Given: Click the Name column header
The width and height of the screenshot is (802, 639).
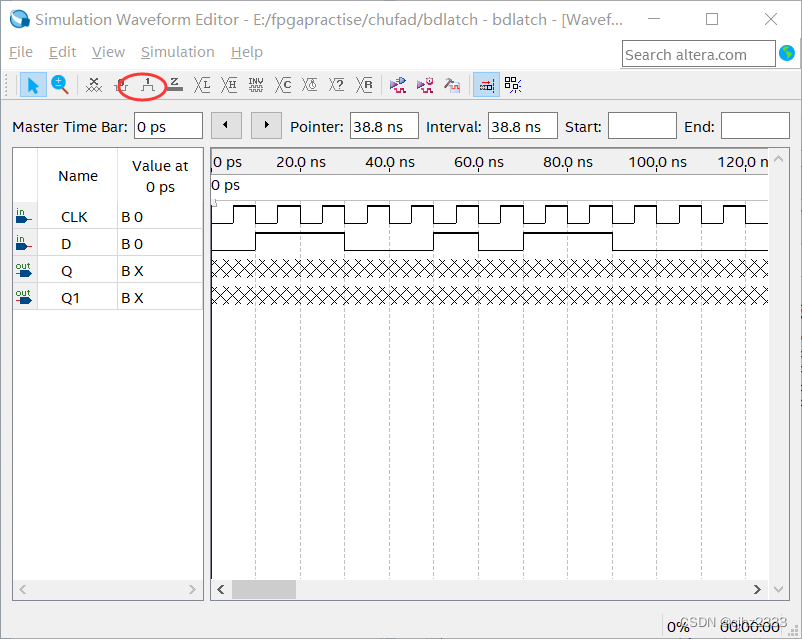Looking at the screenshot, I should 78,175.
